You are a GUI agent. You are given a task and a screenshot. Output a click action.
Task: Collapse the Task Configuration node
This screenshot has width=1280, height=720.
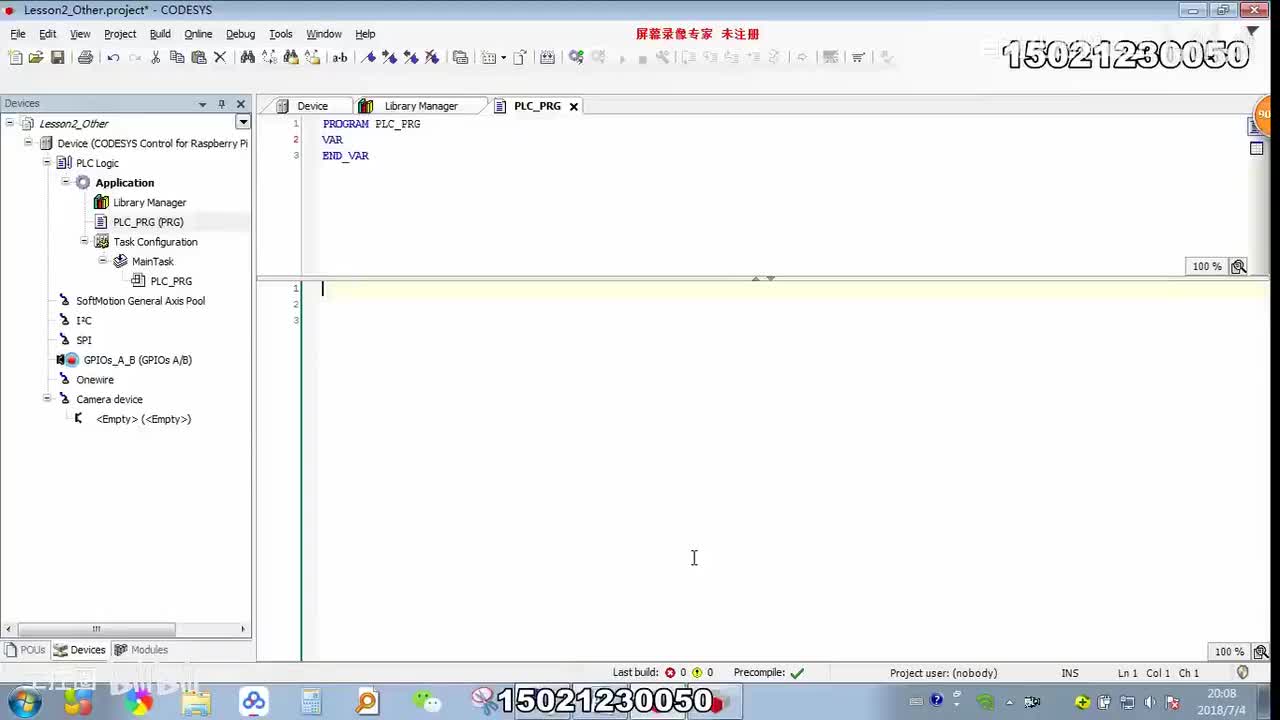[84, 241]
